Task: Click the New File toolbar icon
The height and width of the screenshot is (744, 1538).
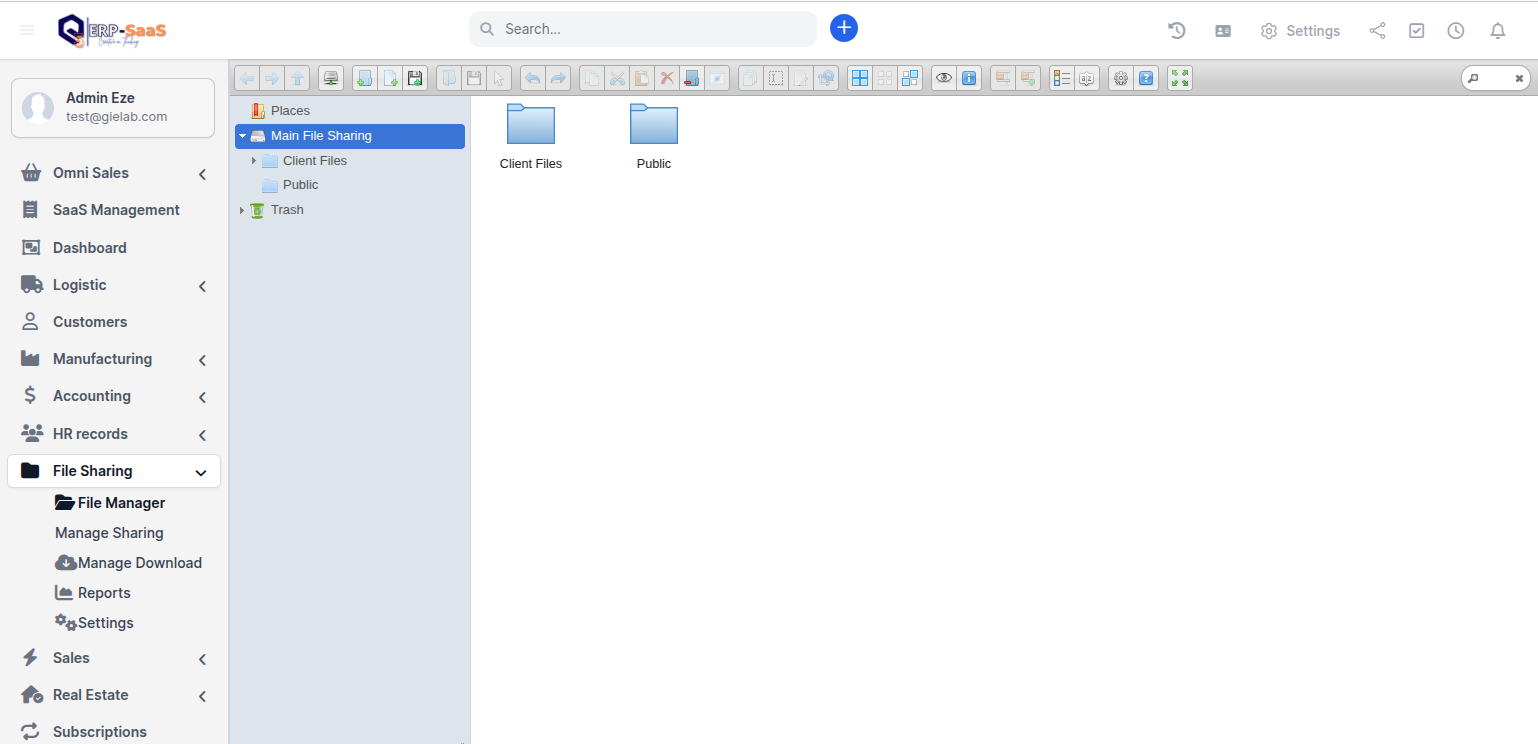Action: [x=390, y=78]
